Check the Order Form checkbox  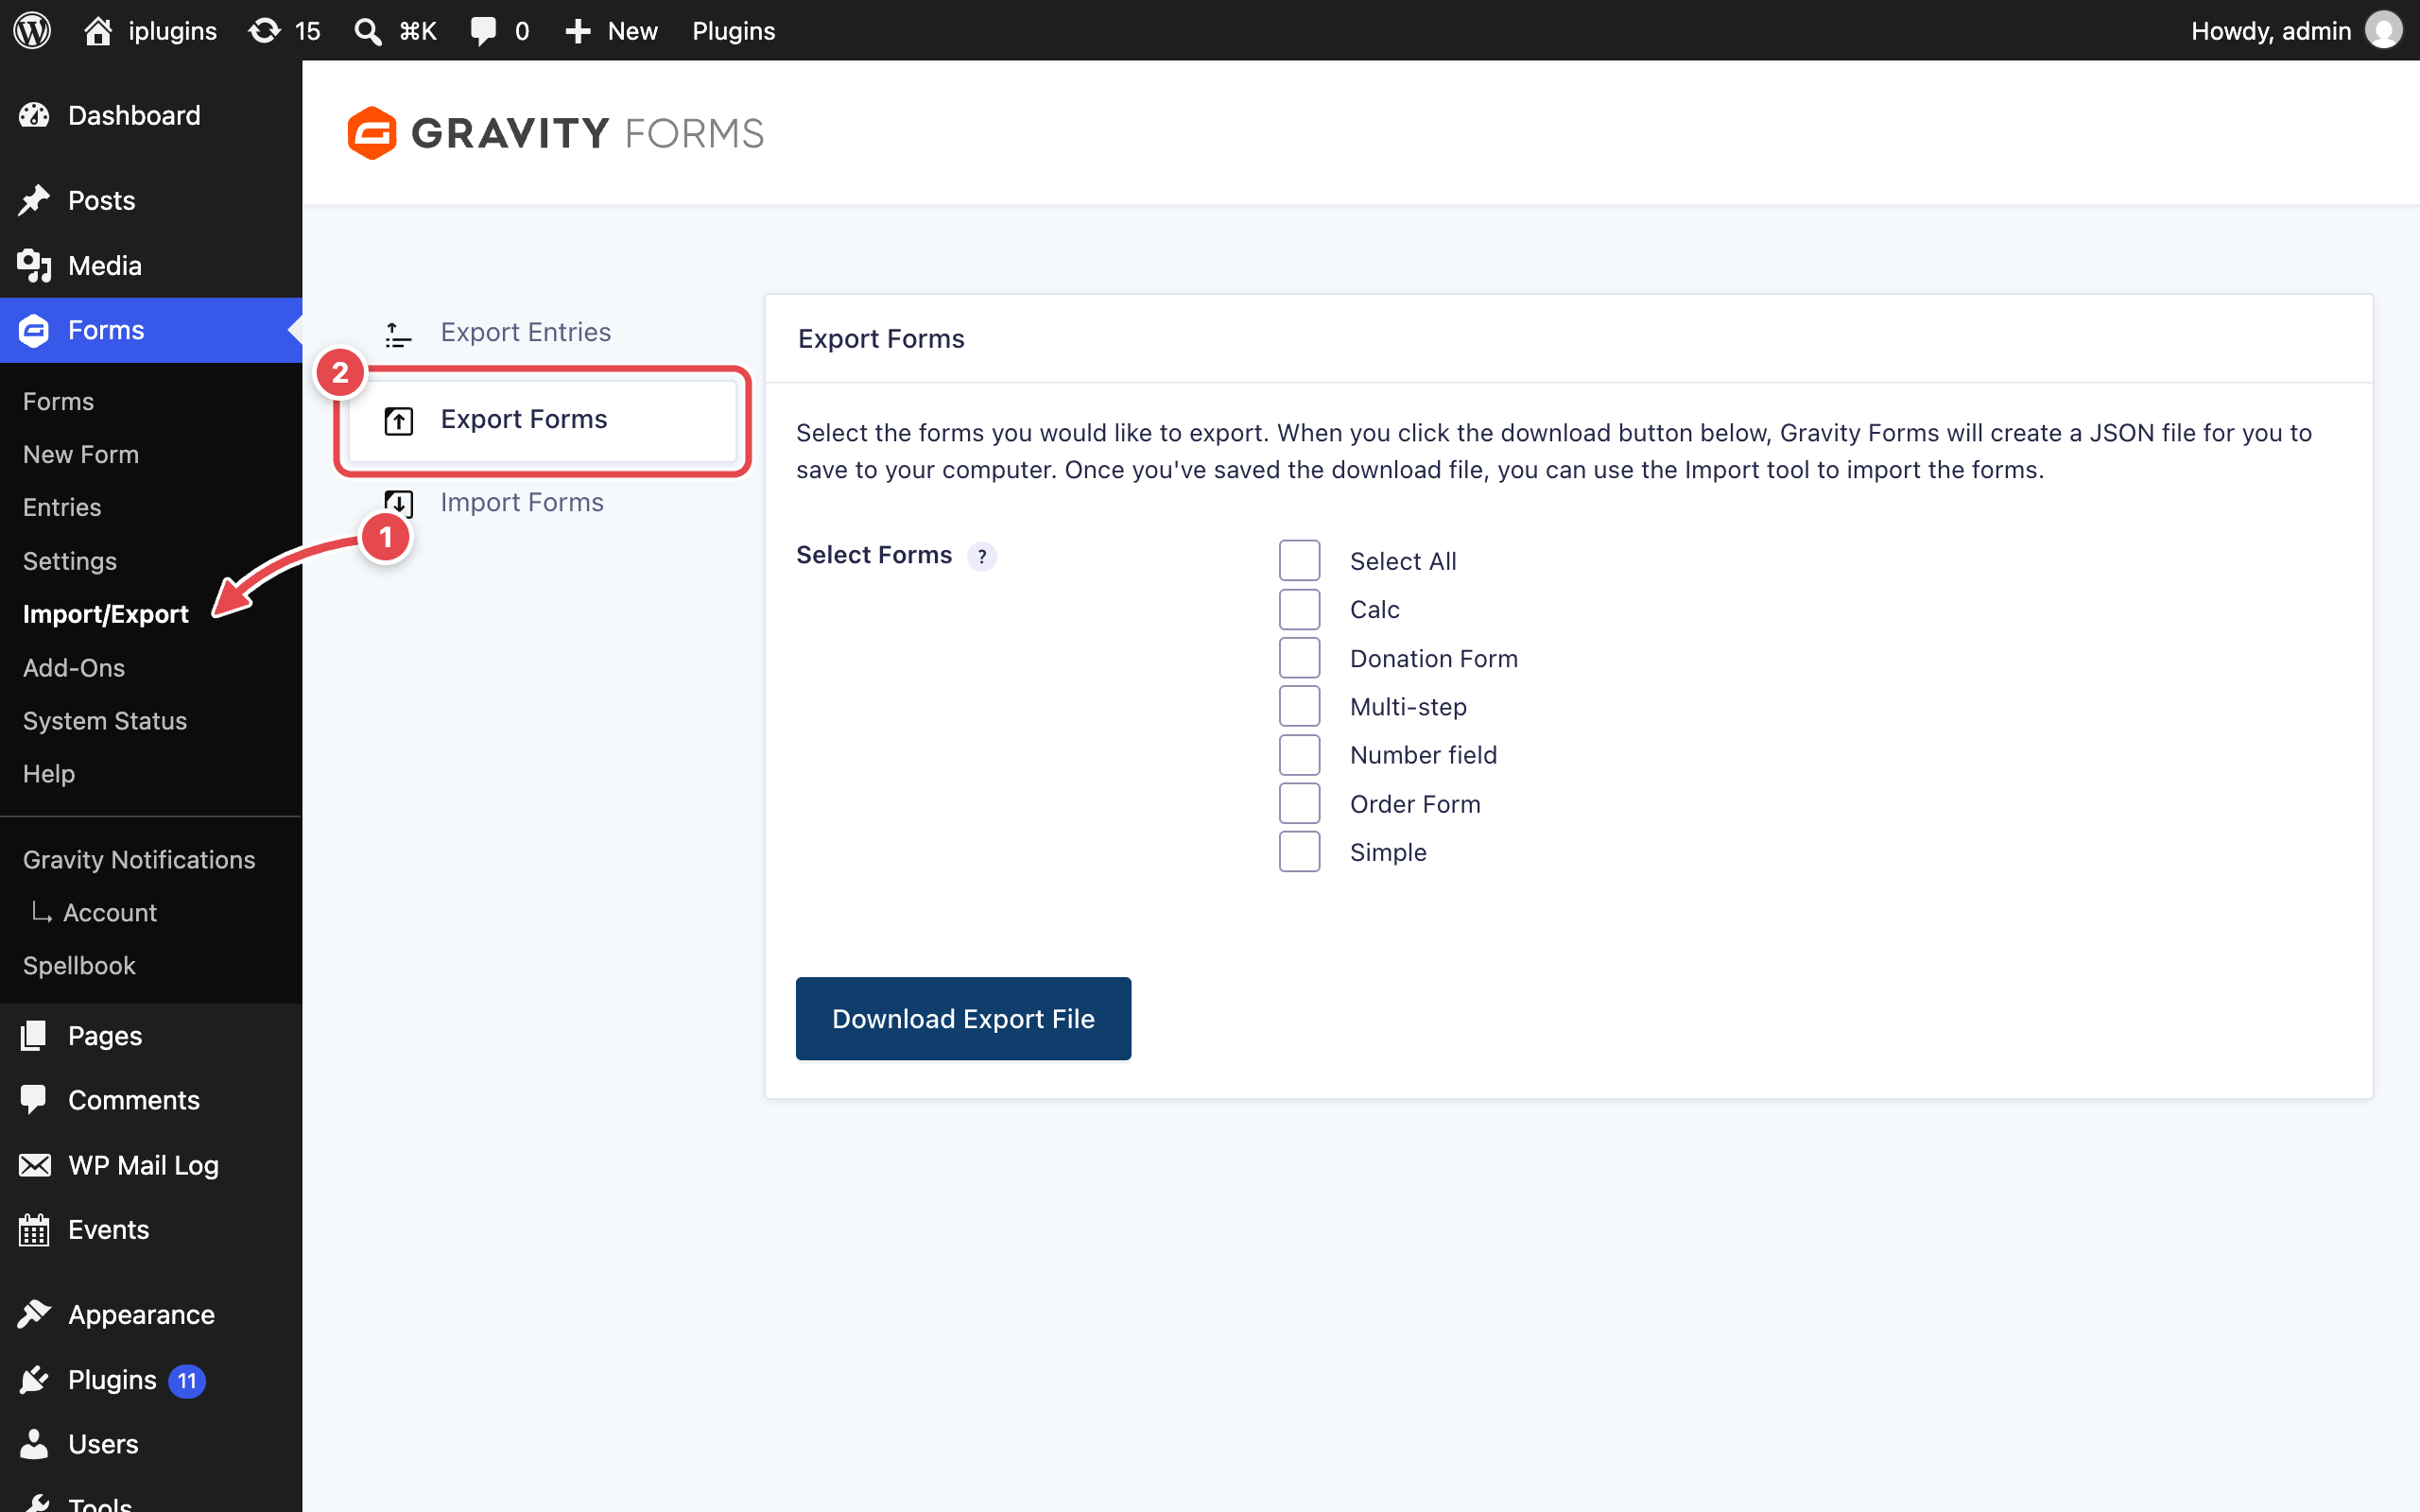[x=1299, y=803]
